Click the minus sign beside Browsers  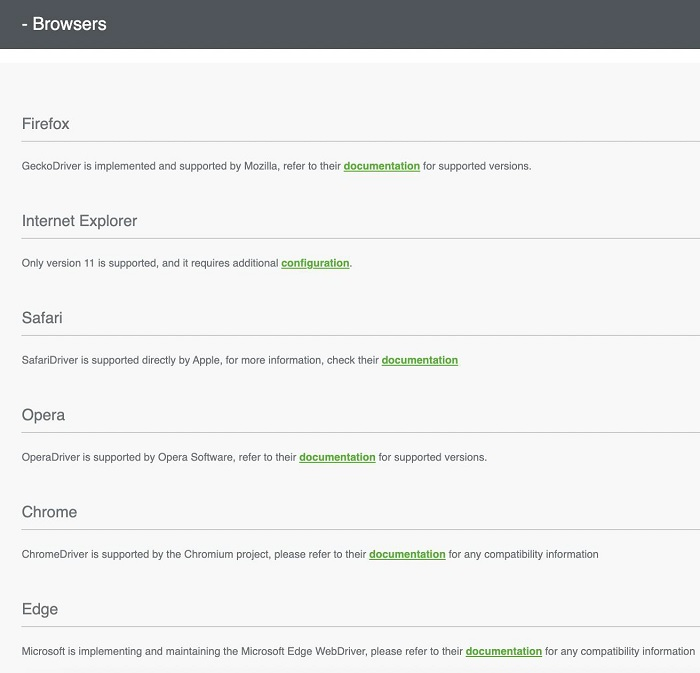[24, 24]
